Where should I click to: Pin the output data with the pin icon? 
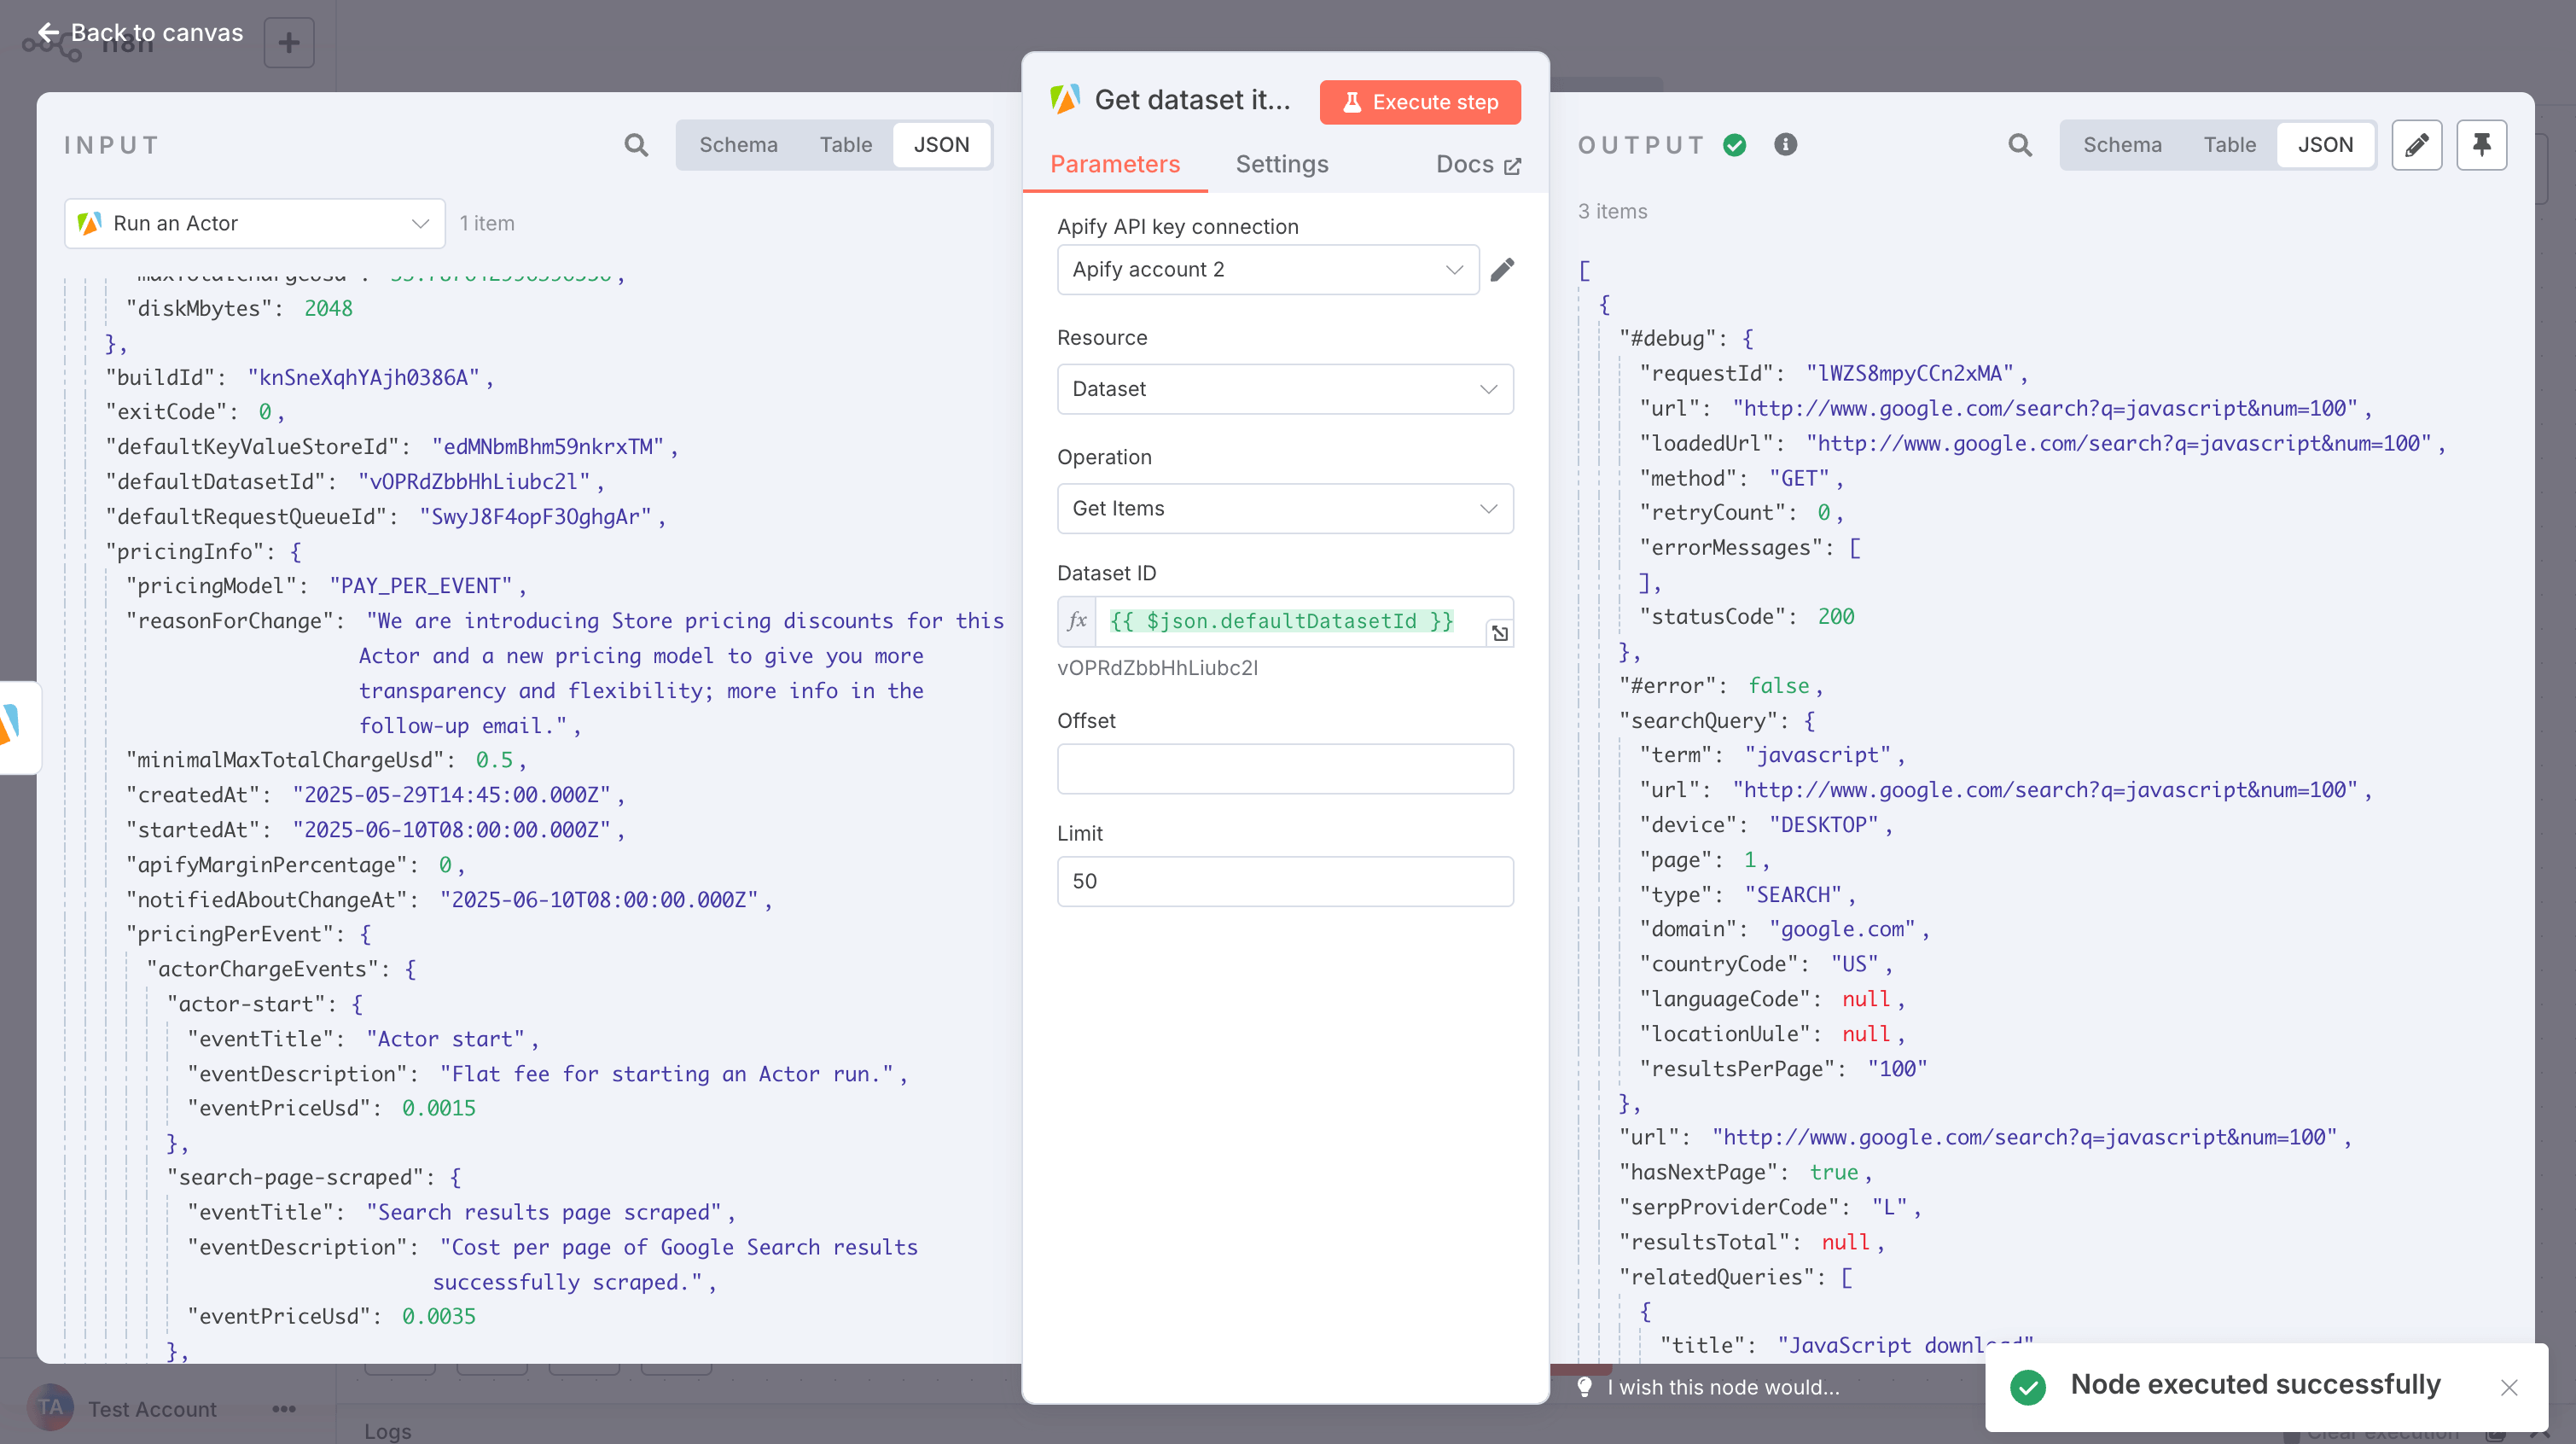coord(2481,145)
